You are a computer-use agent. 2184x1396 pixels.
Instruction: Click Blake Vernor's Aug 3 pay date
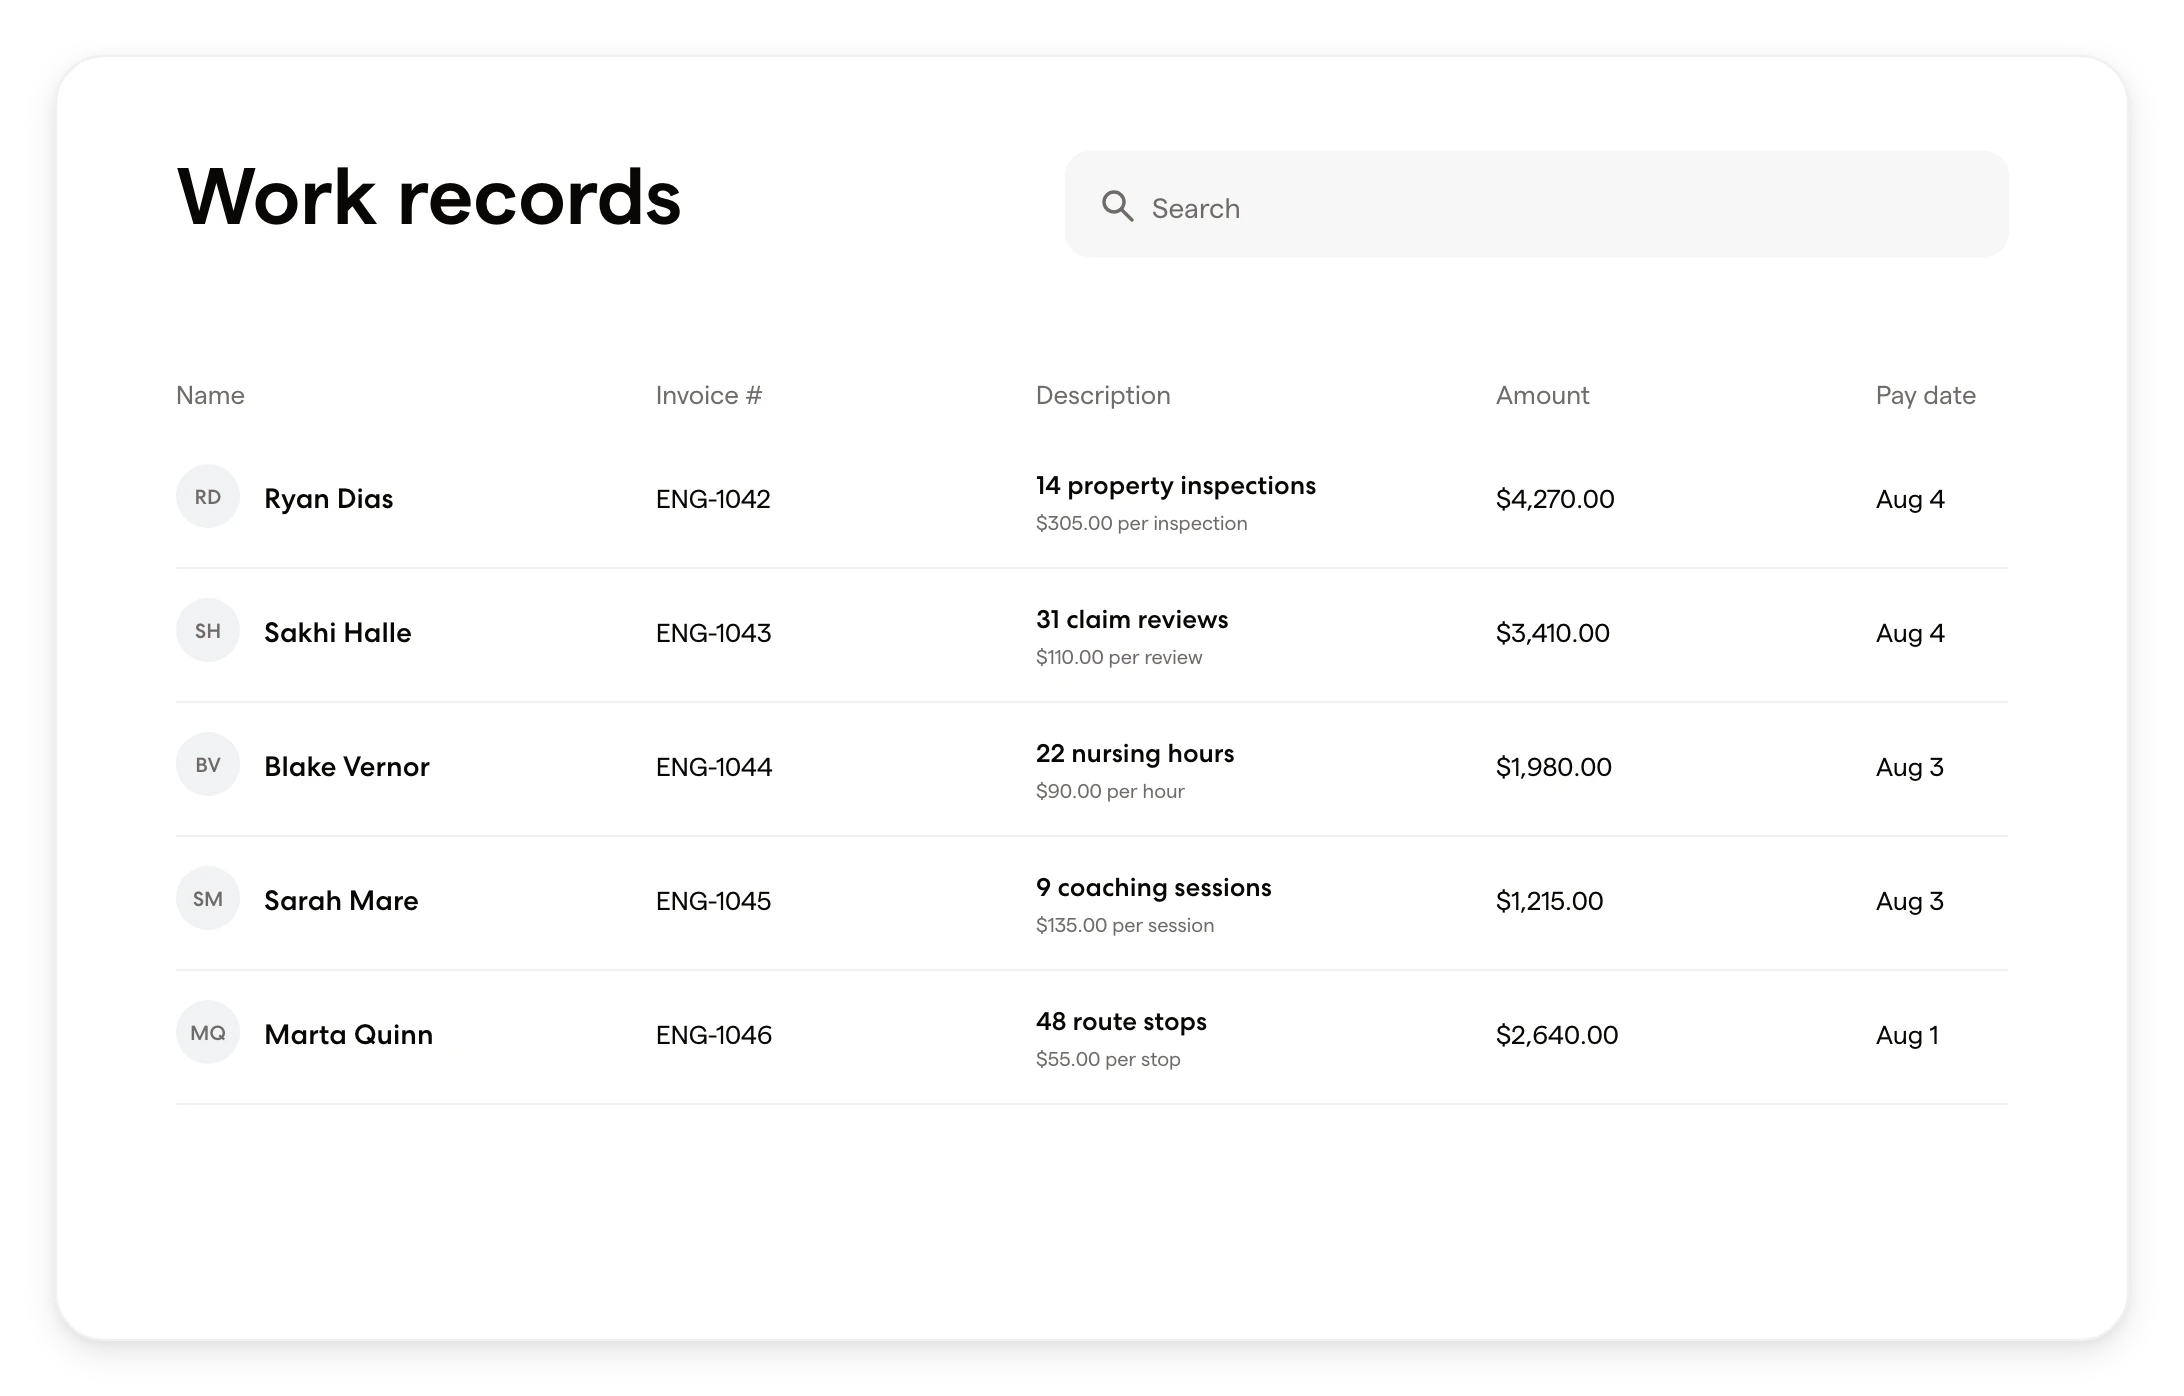(1910, 767)
